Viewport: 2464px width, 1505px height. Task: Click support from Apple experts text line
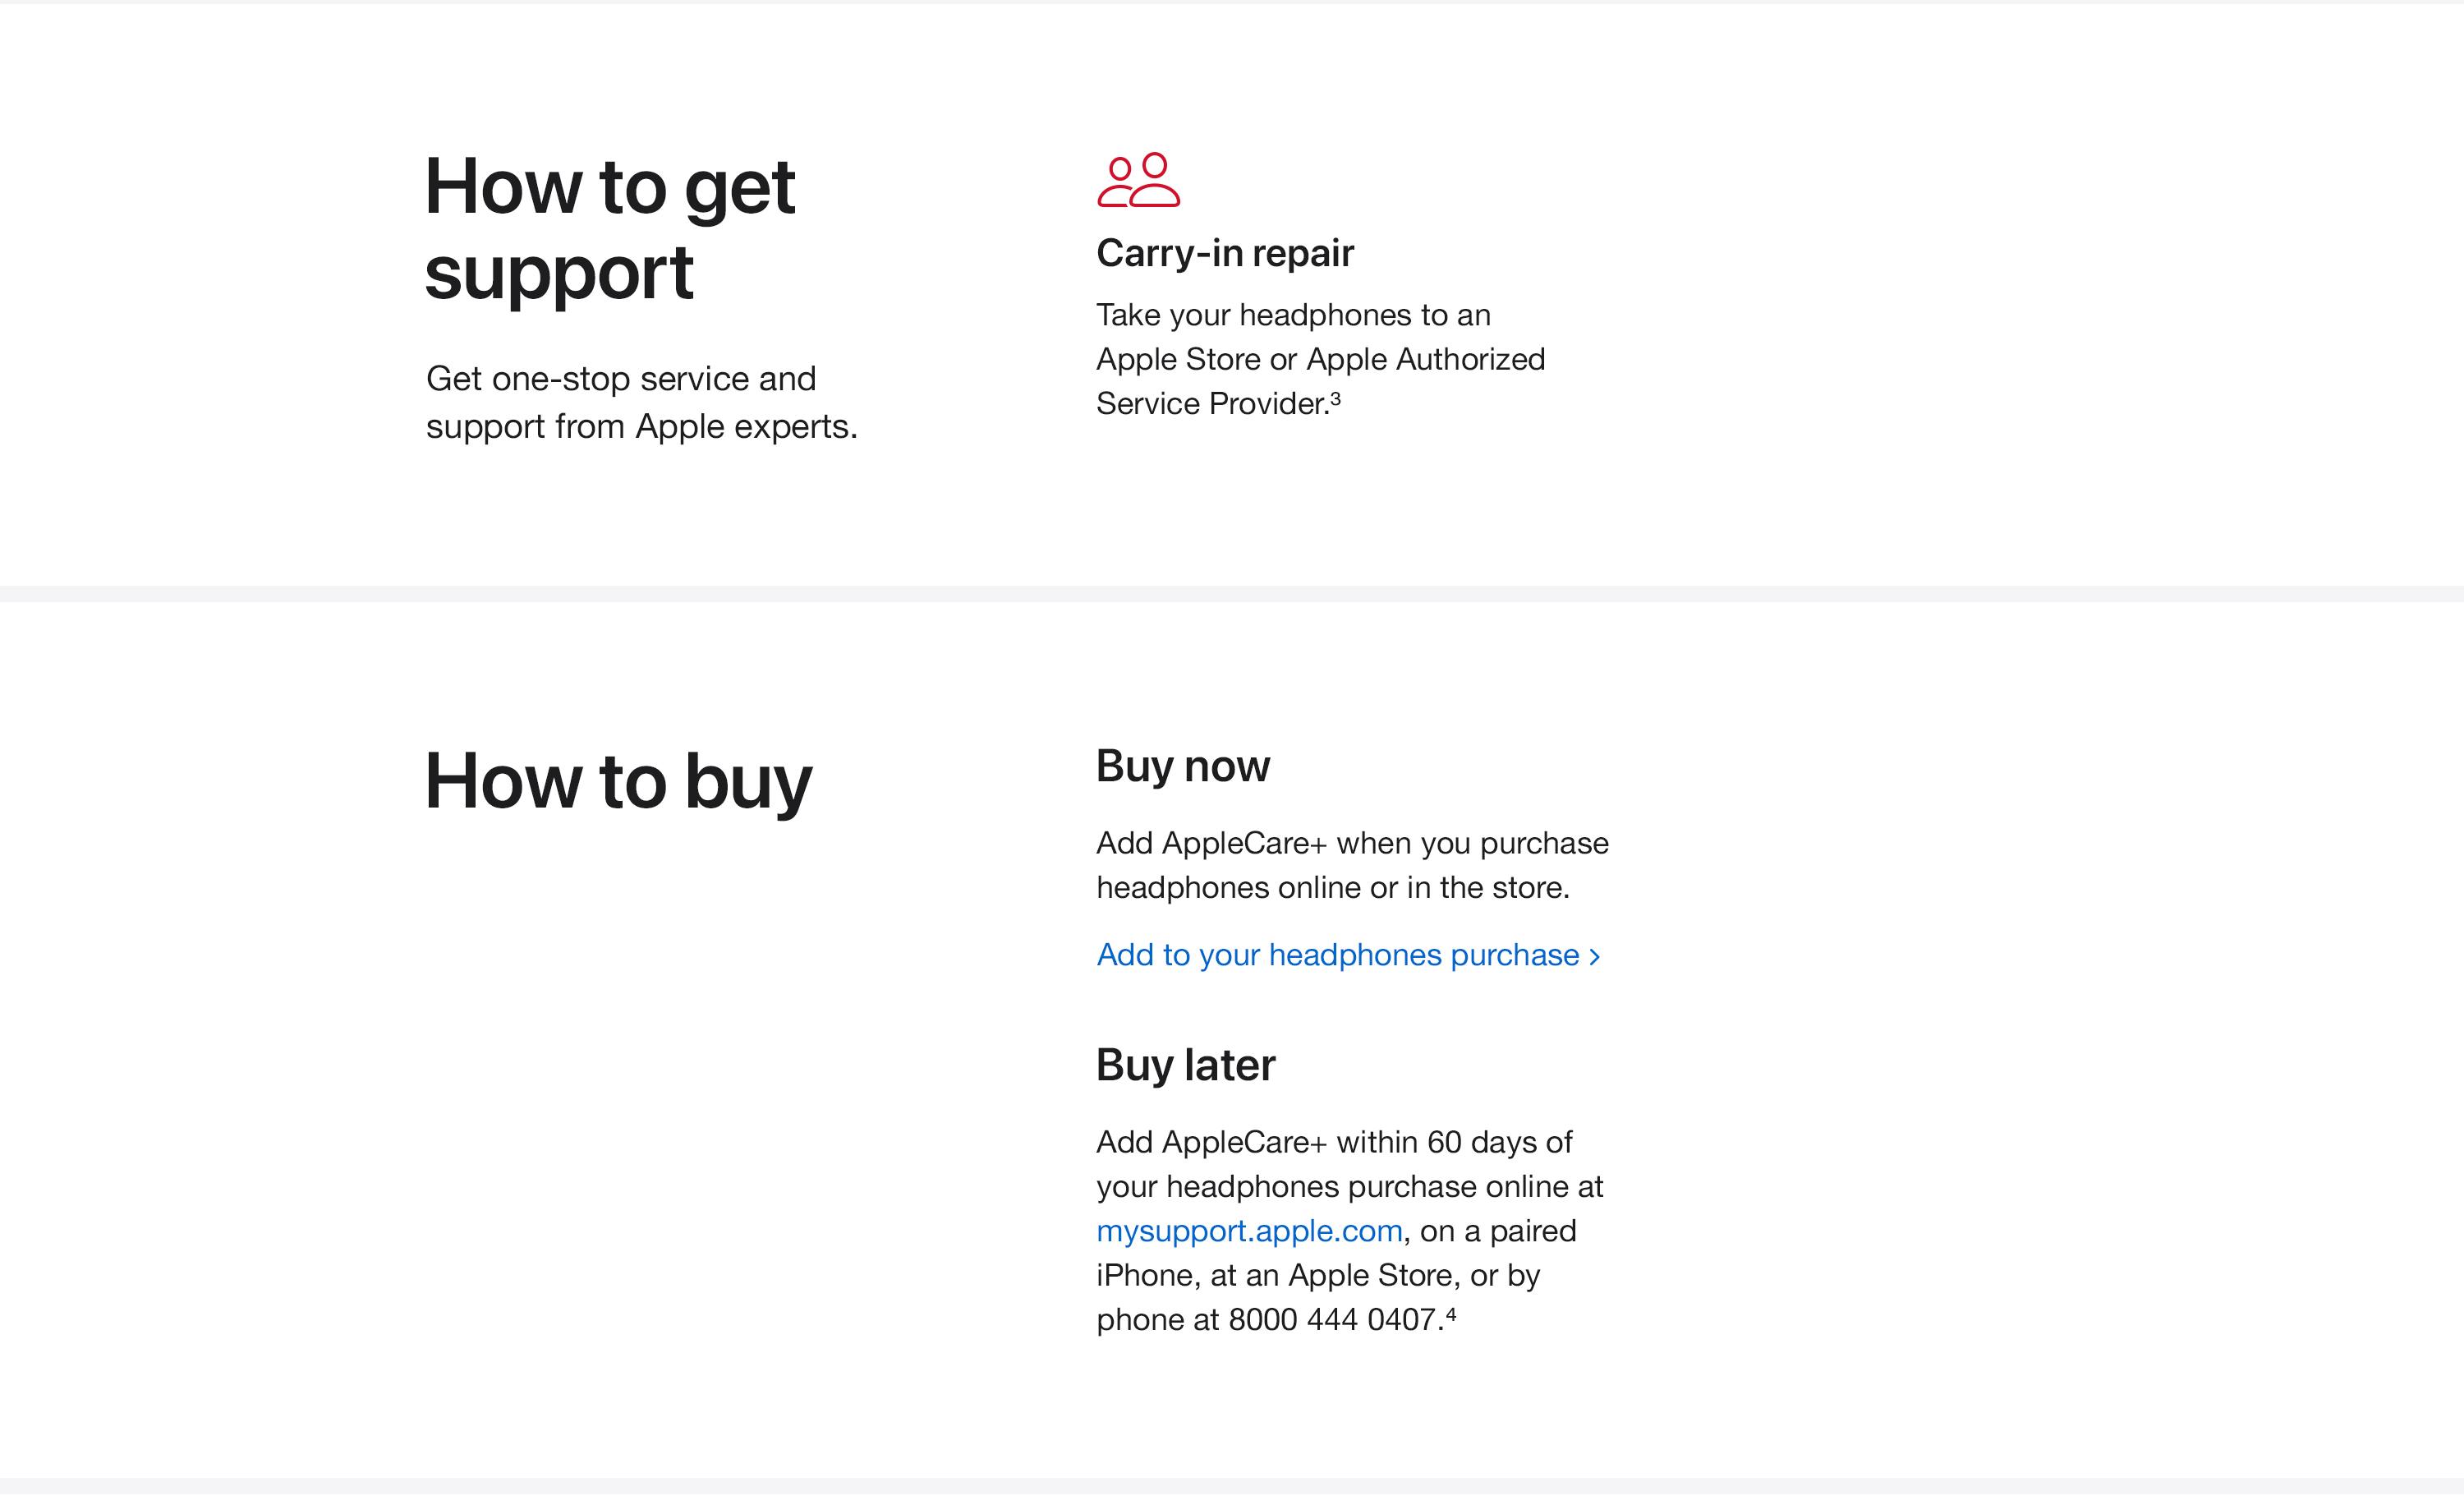pos(642,427)
